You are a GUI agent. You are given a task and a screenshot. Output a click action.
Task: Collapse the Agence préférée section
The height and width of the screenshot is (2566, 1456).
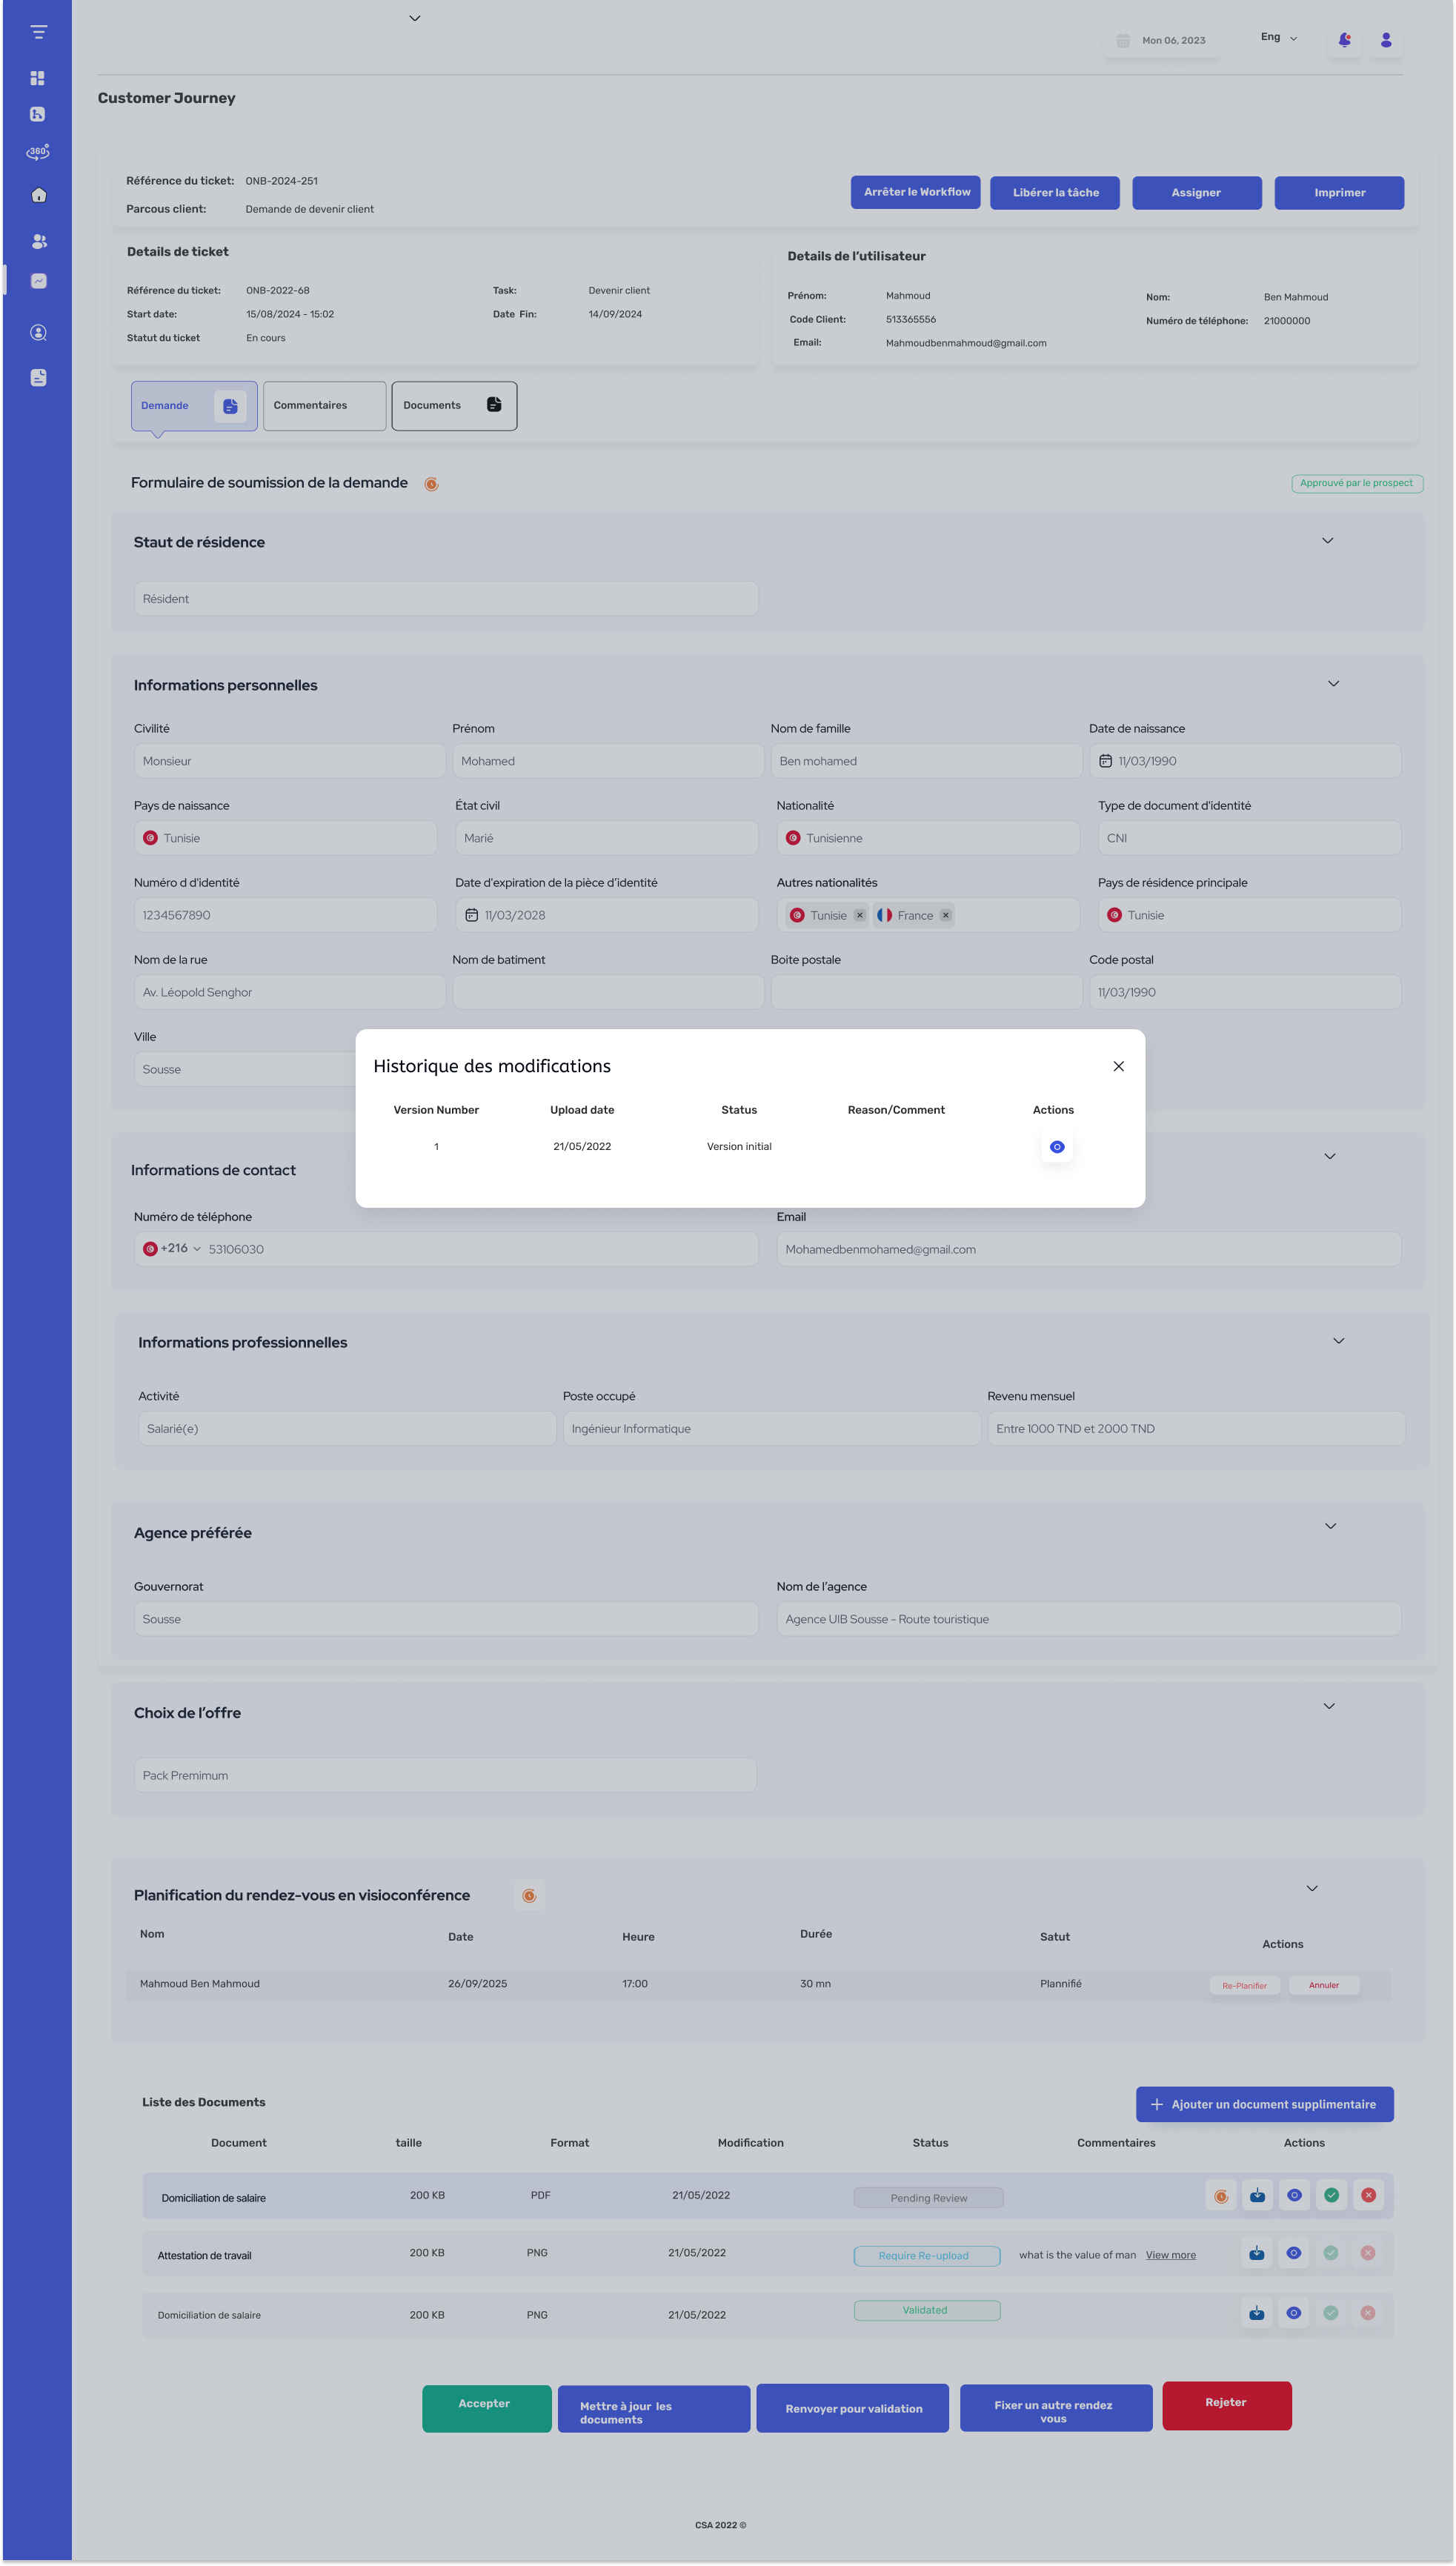[1330, 1526]
